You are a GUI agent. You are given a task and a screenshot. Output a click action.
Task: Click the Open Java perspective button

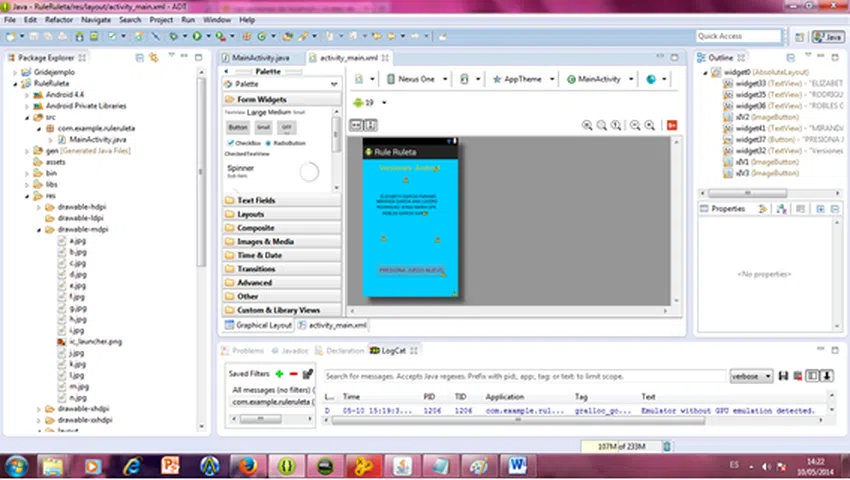click(x=828, y=36)
